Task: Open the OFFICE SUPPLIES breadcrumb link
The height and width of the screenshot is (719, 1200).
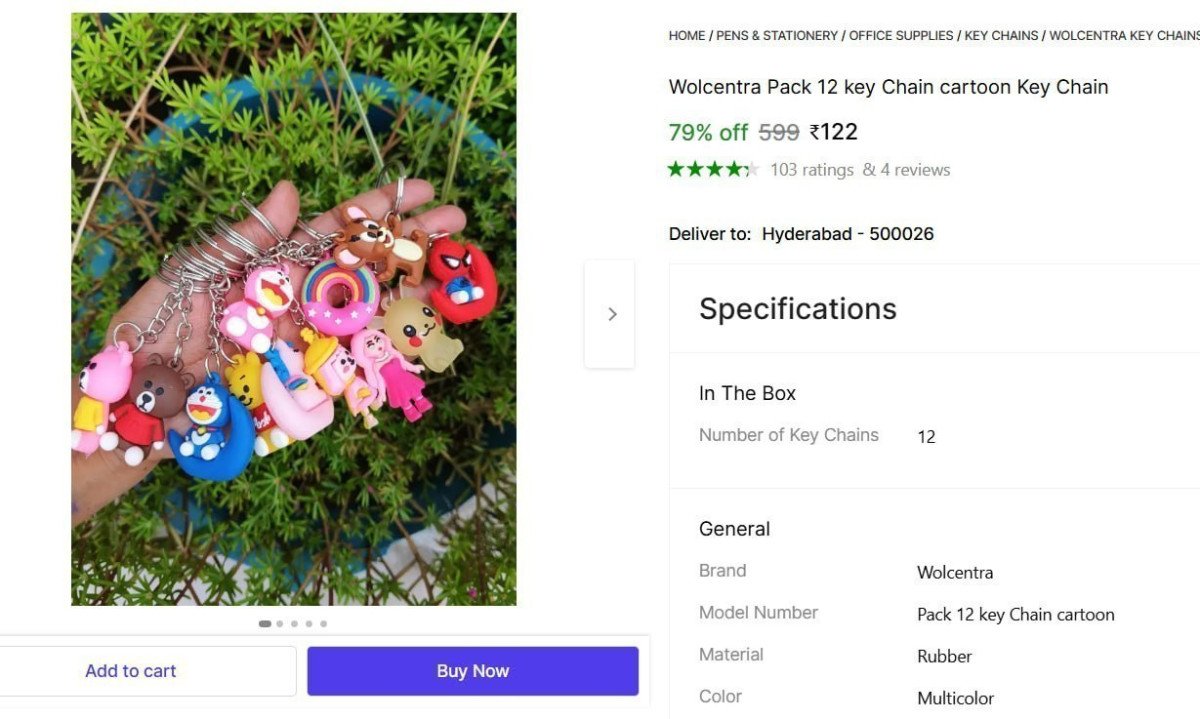Action: (899, 35)
